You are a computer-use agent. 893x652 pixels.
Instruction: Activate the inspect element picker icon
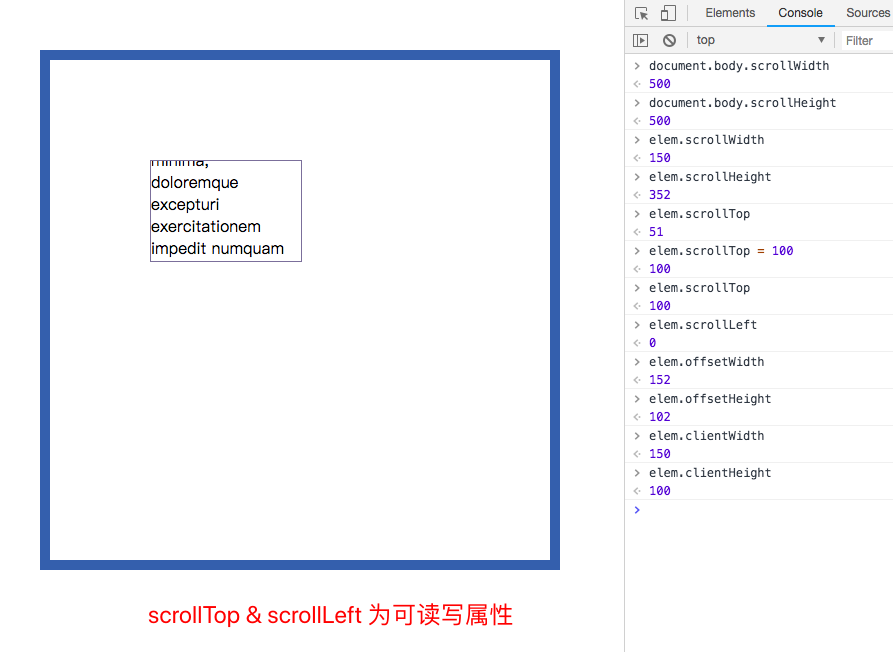click(642, 13)
